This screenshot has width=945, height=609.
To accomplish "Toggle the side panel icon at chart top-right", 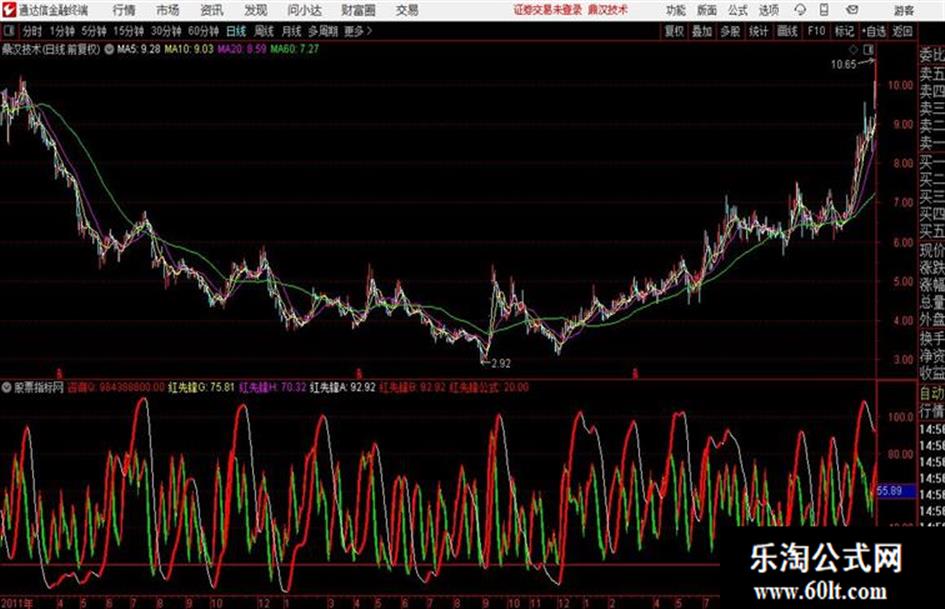I will [868, 50].
